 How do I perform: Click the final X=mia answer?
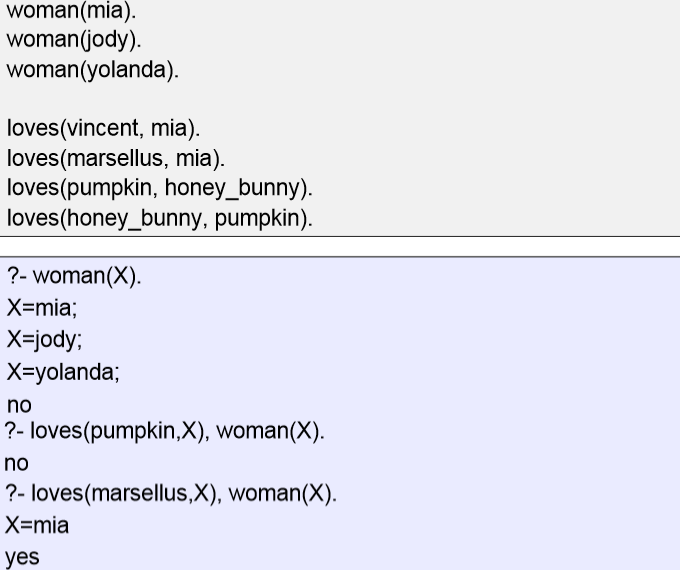tap(37, 526)
